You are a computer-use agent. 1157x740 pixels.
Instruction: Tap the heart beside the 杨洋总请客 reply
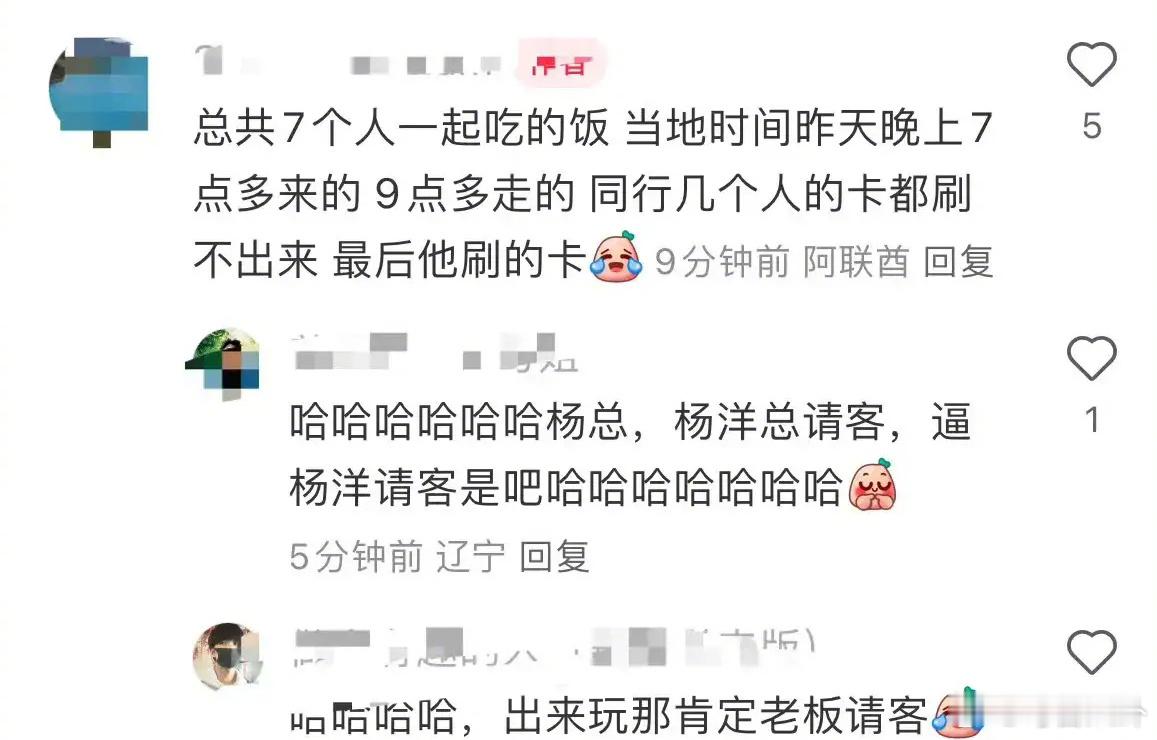pyautogui.click(x=1091, y=358)
